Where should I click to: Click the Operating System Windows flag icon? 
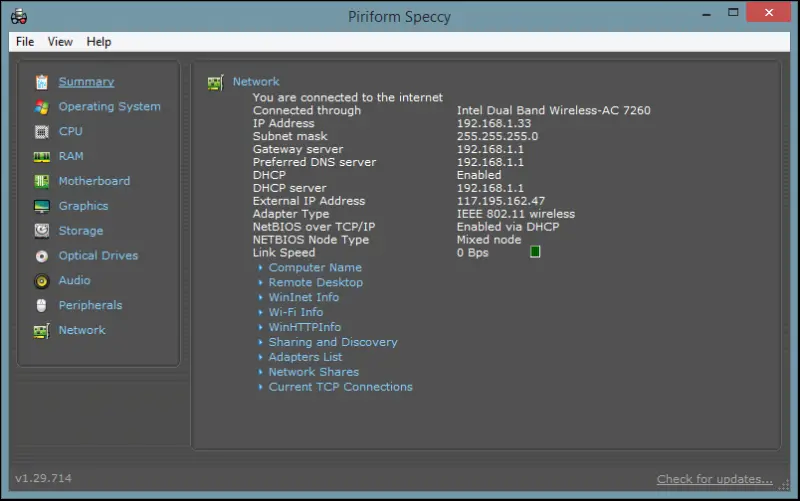point(42,107)
